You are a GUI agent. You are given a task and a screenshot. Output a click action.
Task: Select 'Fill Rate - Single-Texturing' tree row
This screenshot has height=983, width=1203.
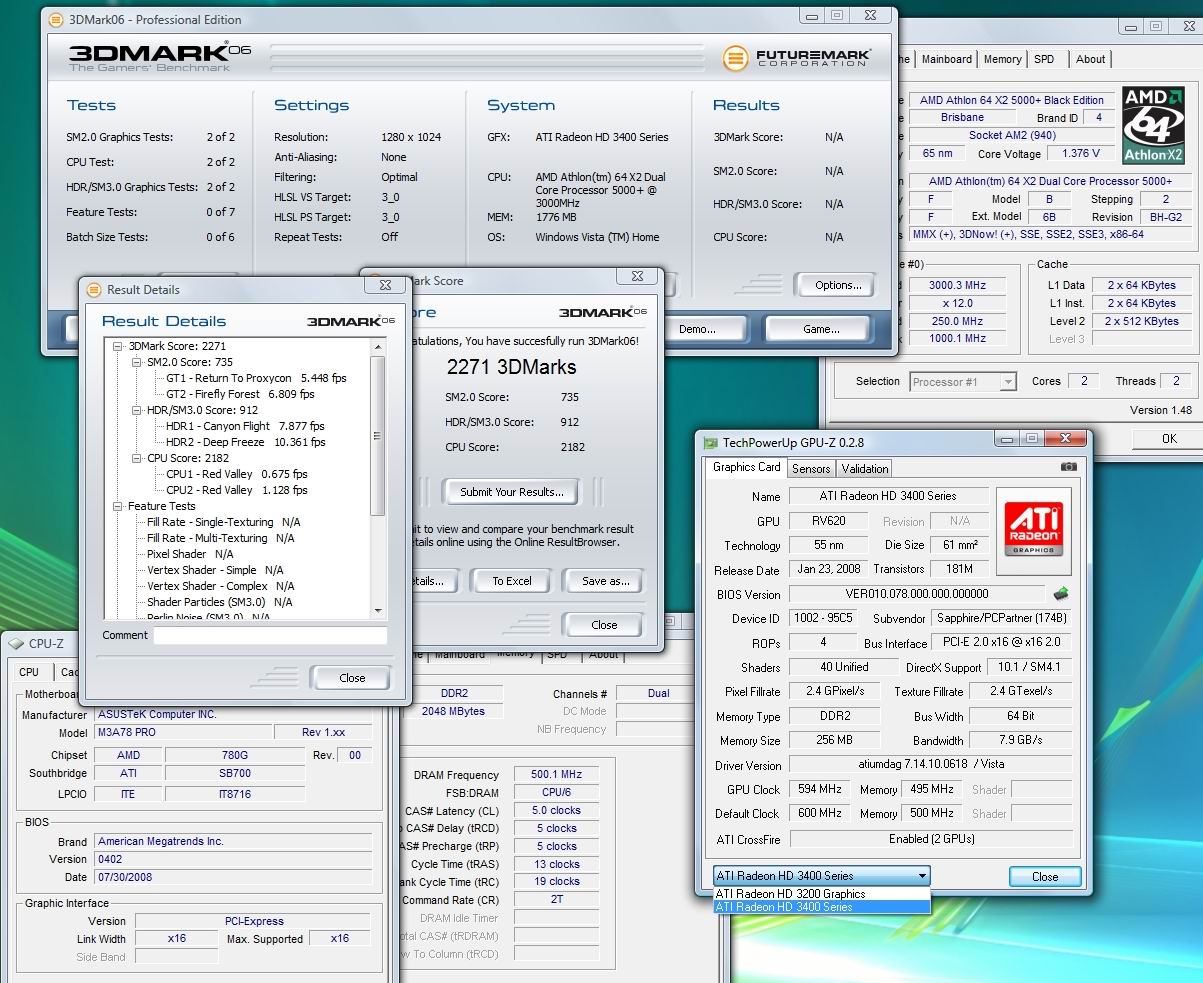coord(223,522)
